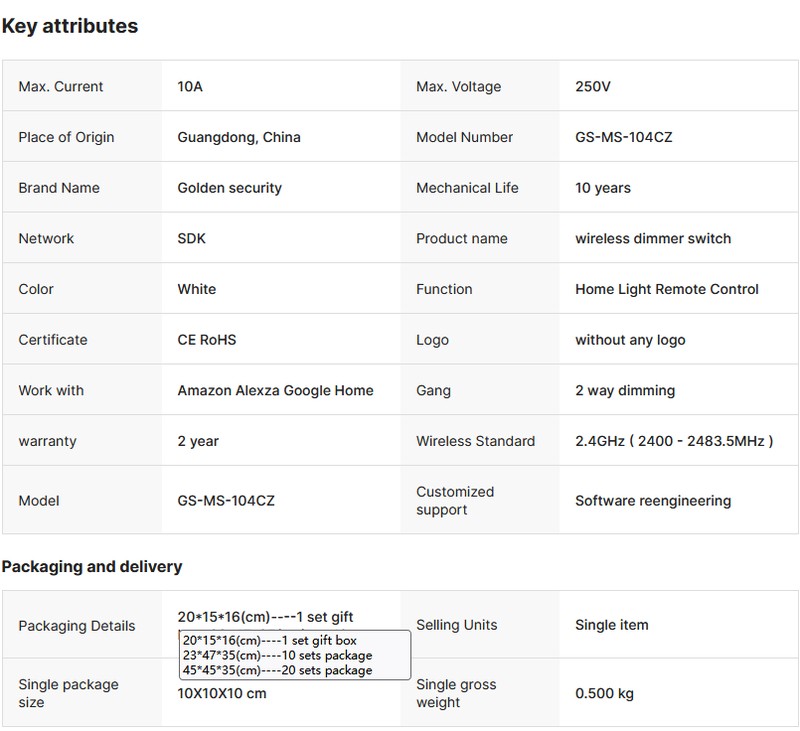Click the "wireless dimmer switch" product name
This screenshot has width=800, height=731.
click(x=653, y=238)
